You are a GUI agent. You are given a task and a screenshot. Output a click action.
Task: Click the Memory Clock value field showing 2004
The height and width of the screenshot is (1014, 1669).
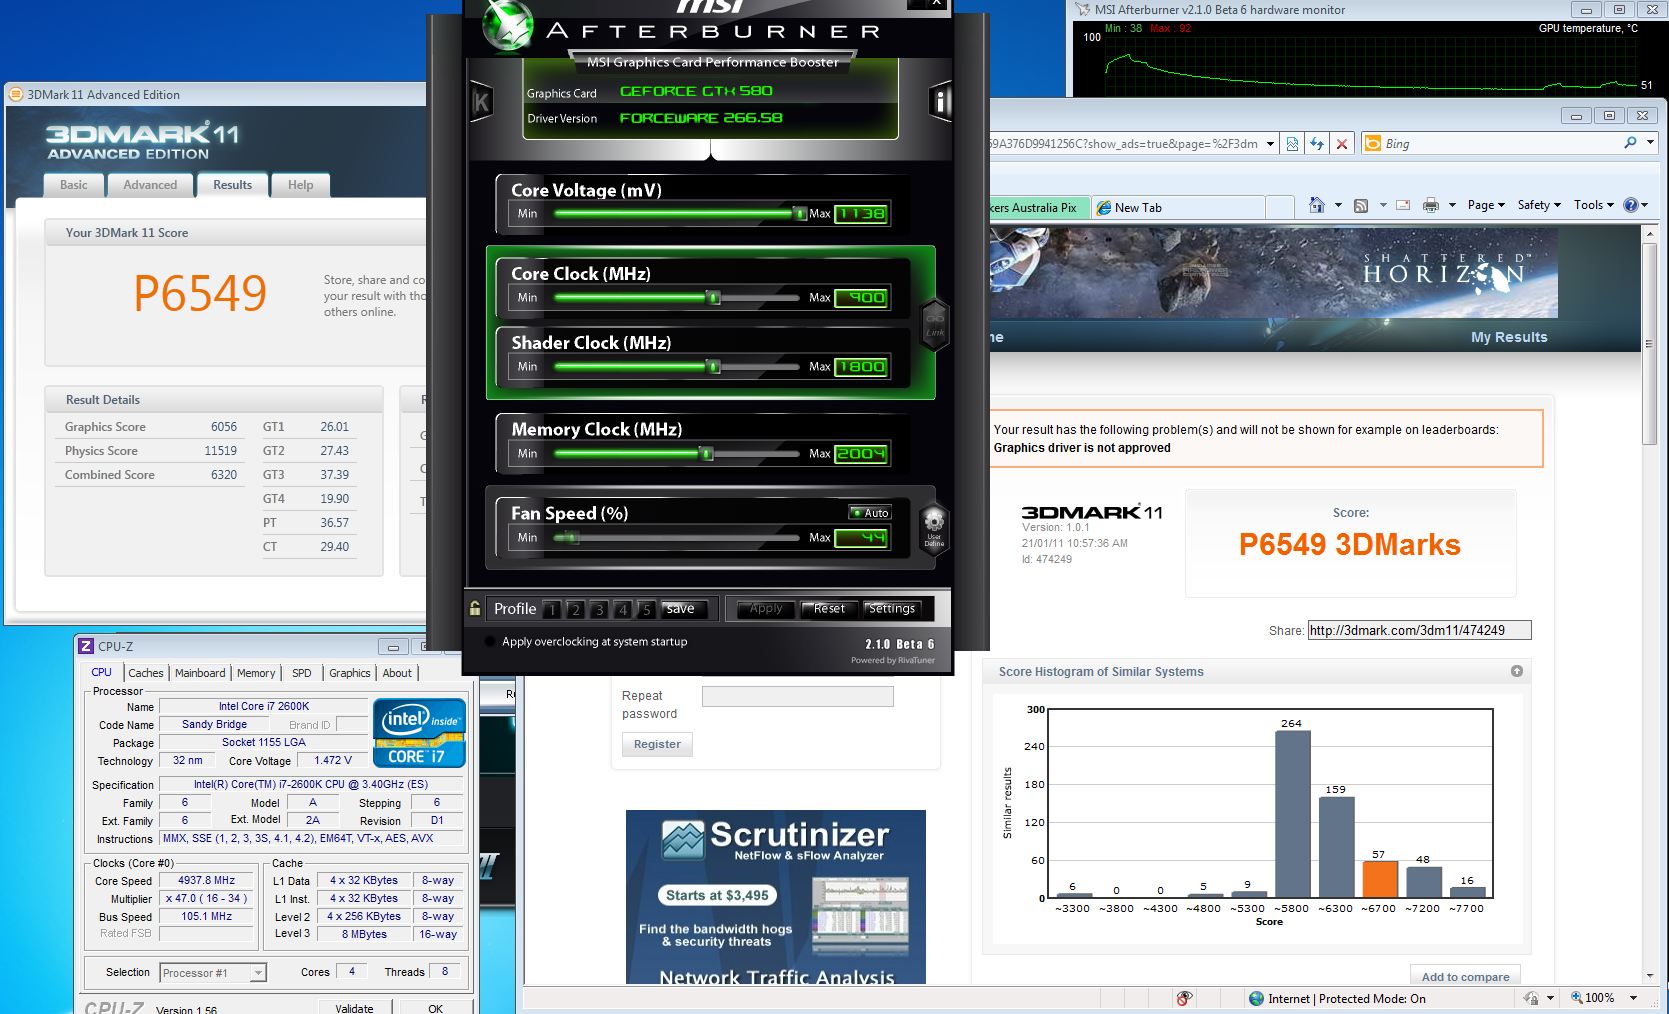coord(861,453)
